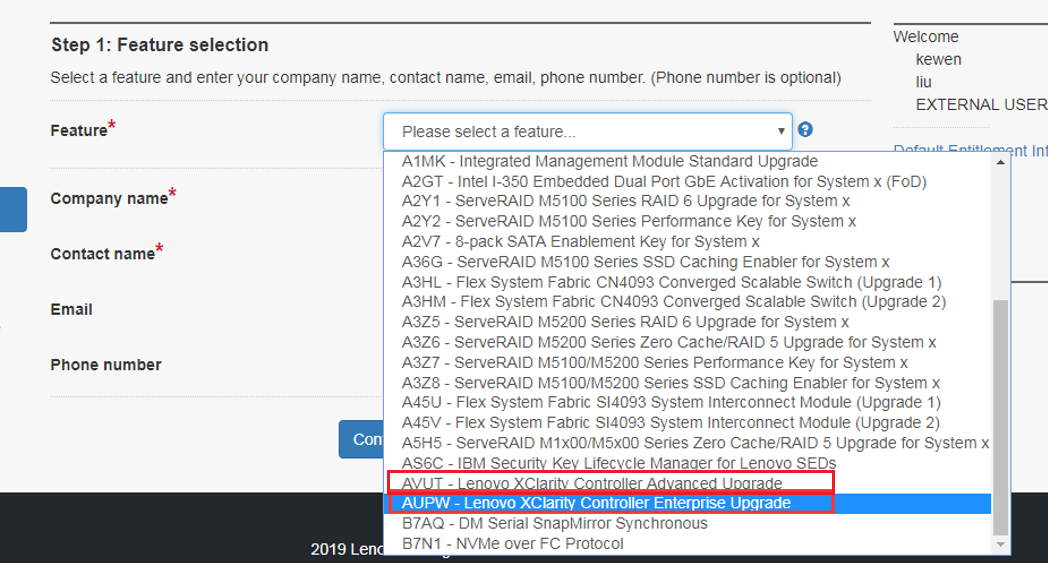
Task: Select A2Y1 ServeRAID M5100 RAID 6 Upgrade
Action: (626, 201)
